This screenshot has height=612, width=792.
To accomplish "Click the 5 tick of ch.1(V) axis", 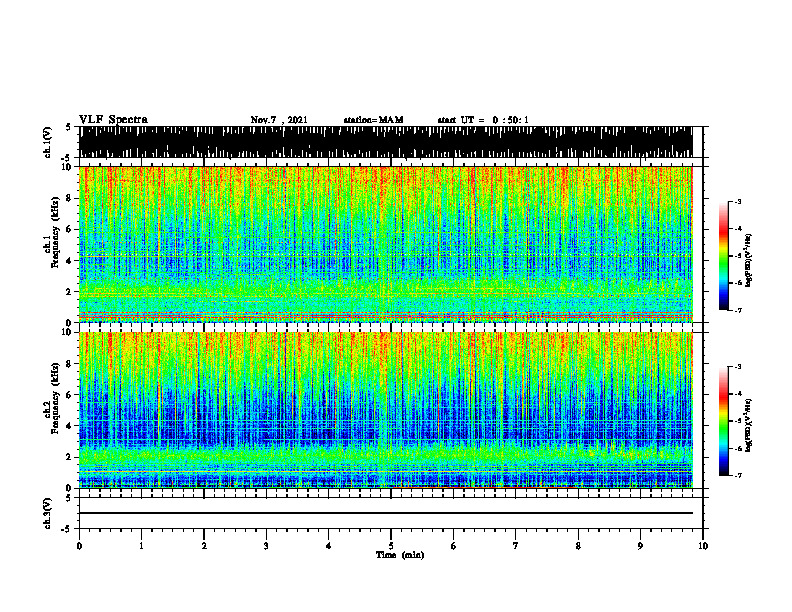I will click(x=70, y=127).
